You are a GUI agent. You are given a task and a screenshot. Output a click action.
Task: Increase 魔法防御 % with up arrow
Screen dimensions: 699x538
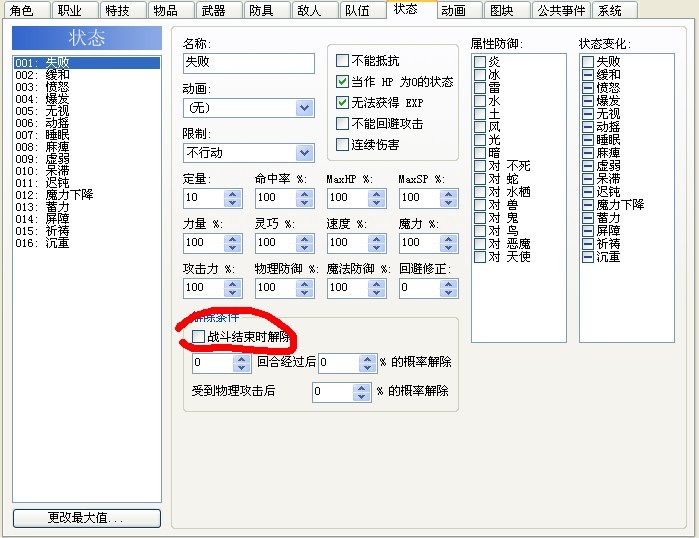click(377, 283)
